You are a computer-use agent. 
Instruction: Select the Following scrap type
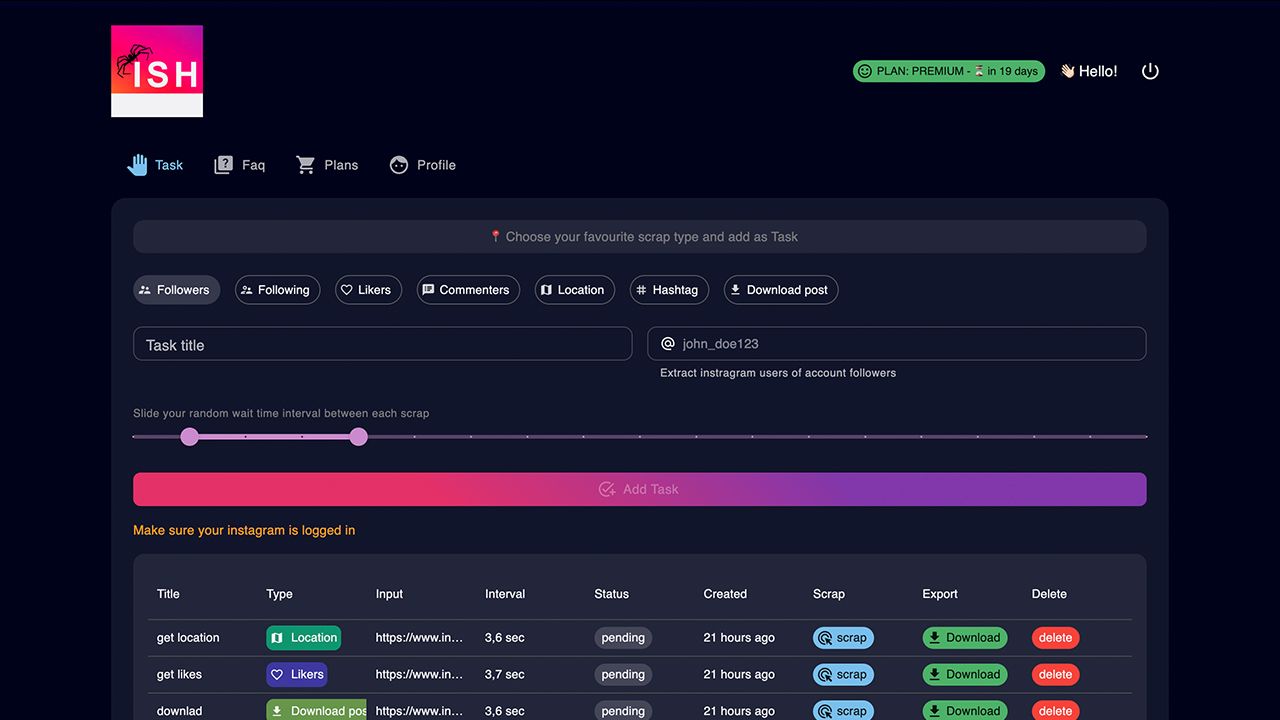(277, 290)
